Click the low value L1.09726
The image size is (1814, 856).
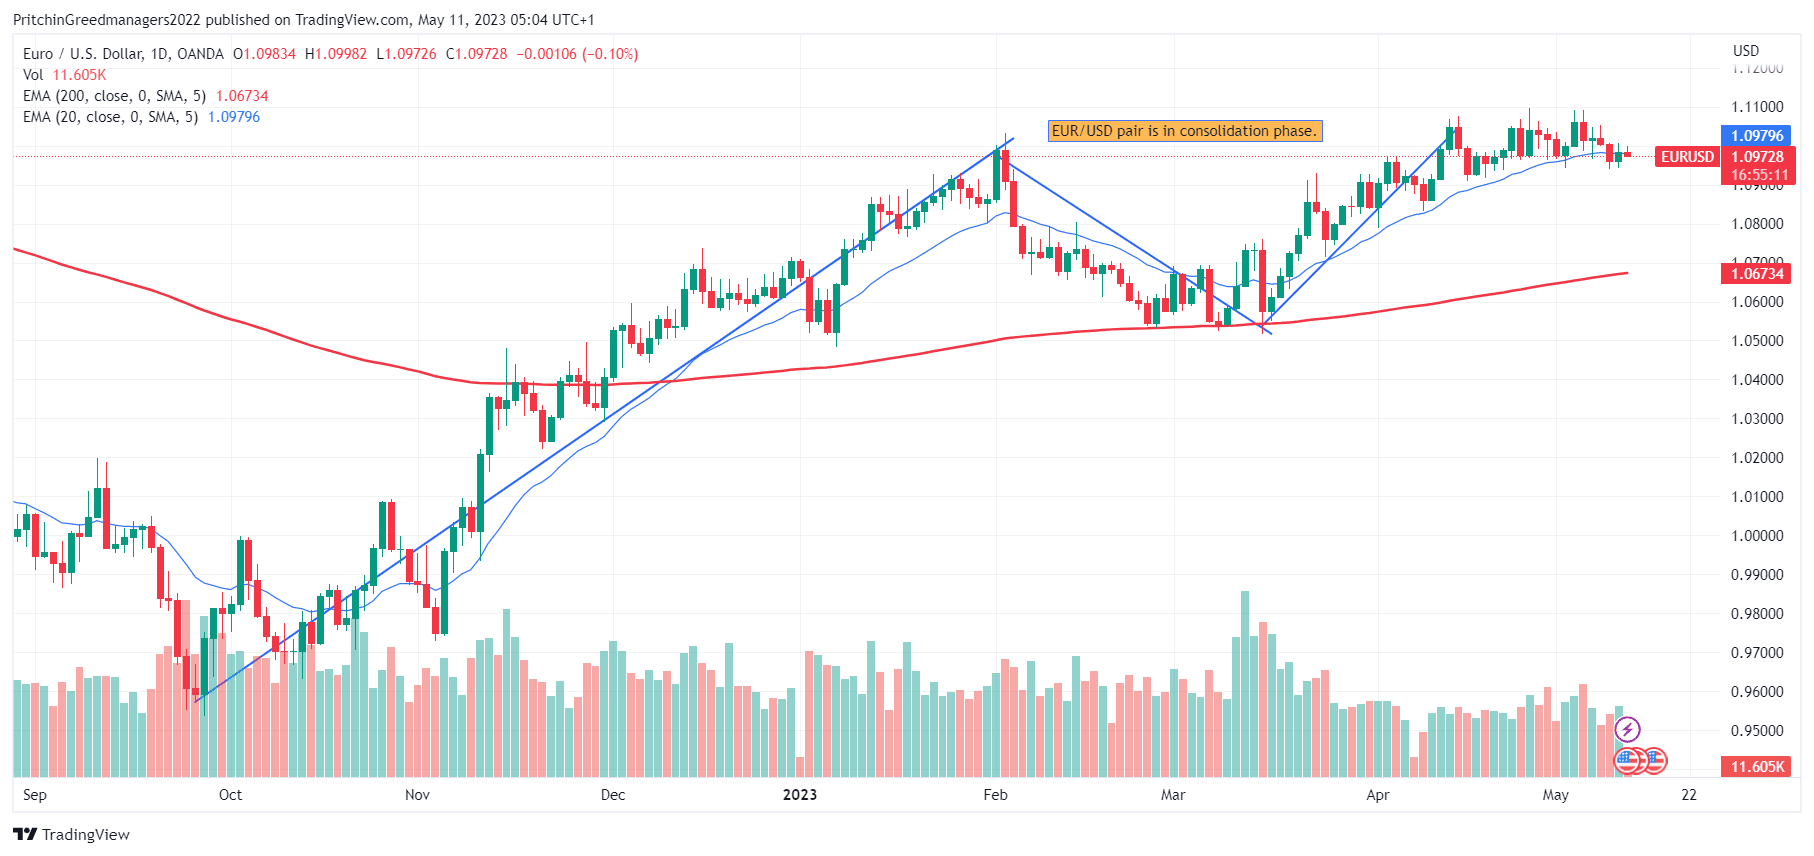click(407, 54)
